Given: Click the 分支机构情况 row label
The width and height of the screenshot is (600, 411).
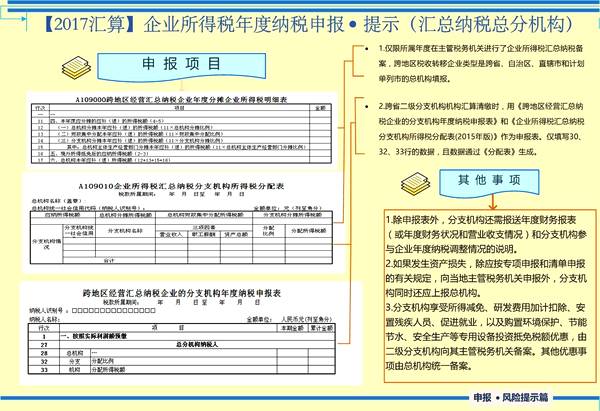Looking at the screenshot, I should (47, 244).
